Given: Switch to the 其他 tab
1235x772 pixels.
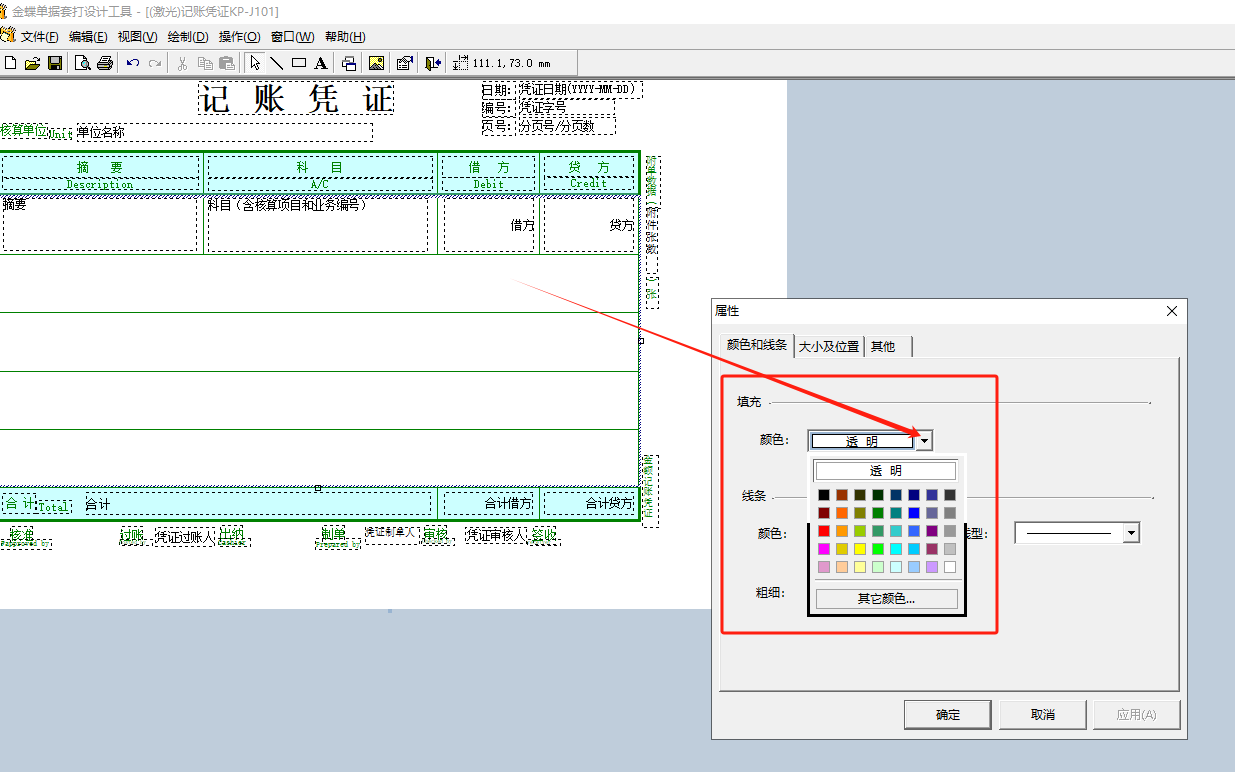Looking at the screenshot, I should click(x=883, y=346).
